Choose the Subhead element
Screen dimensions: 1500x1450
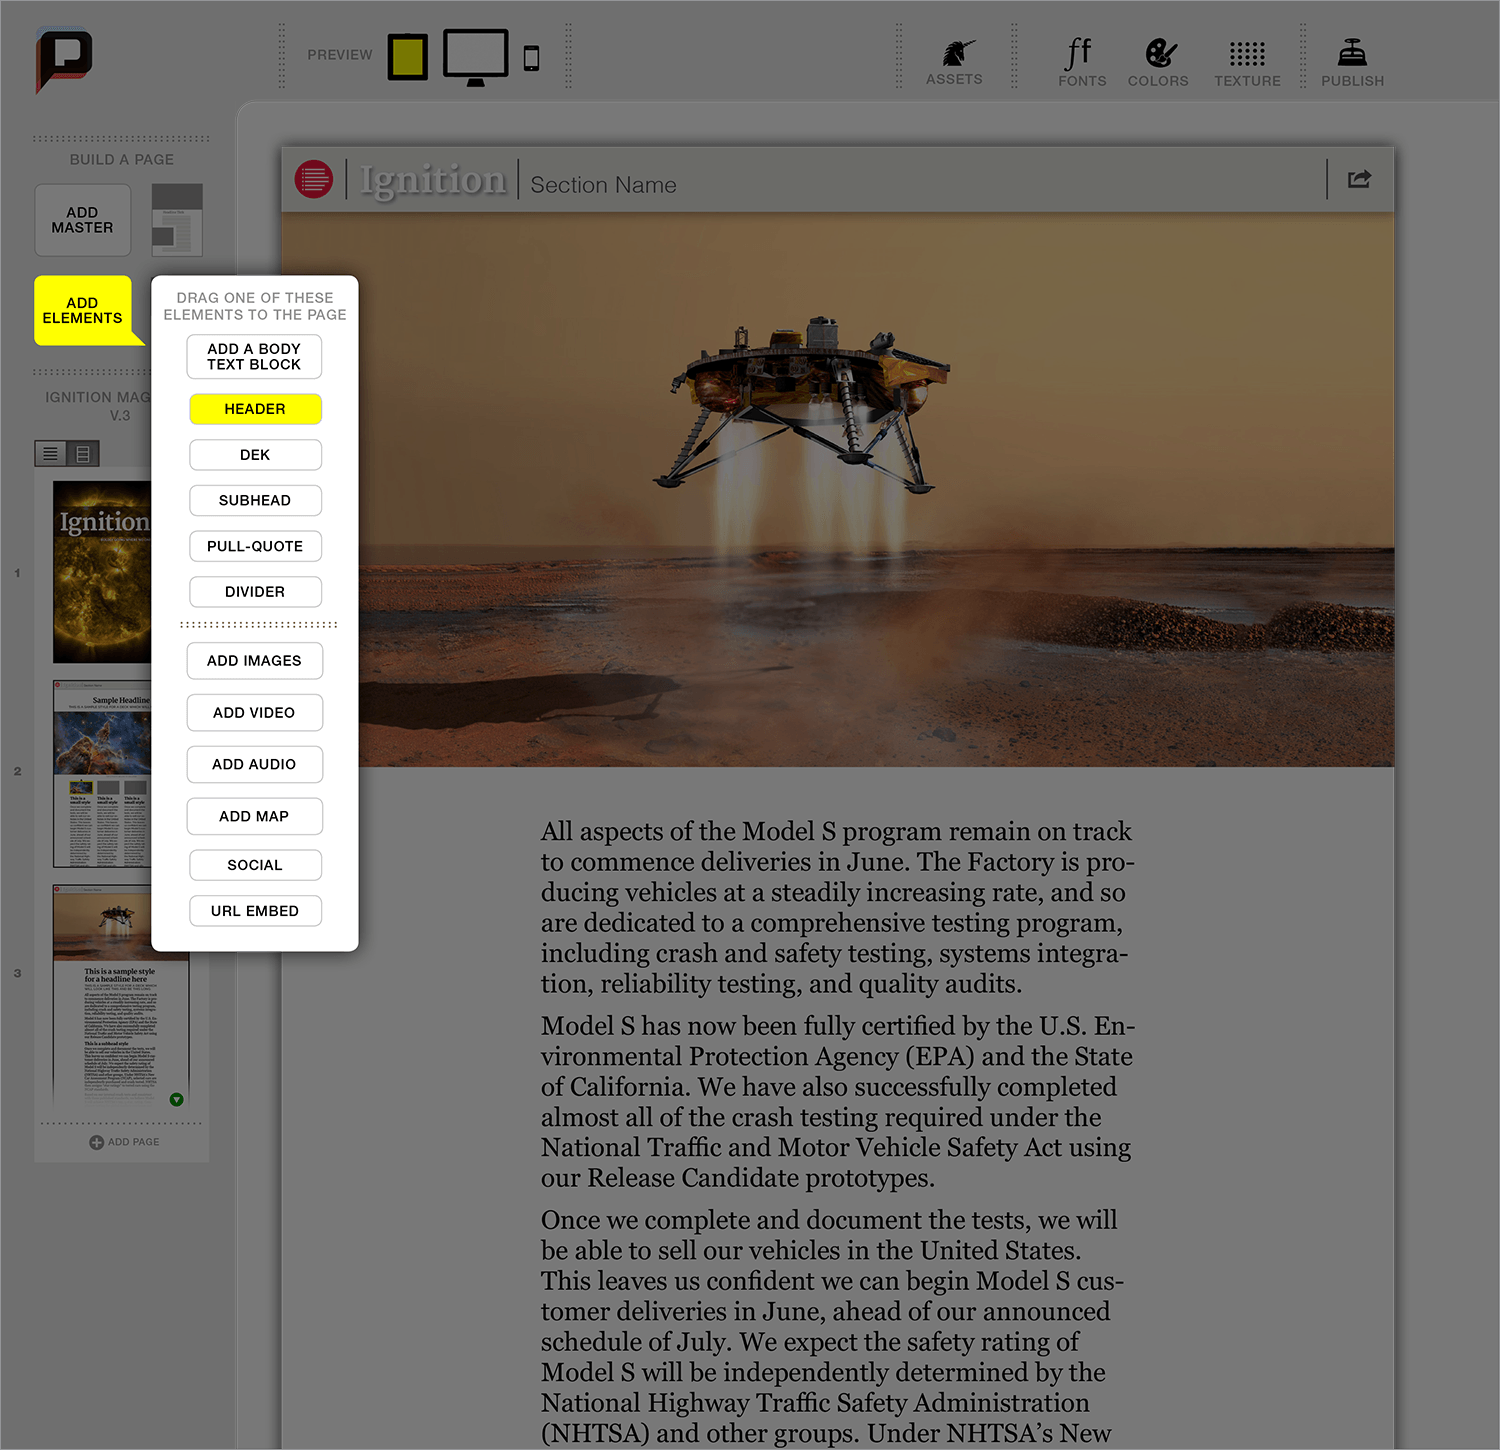255,500
